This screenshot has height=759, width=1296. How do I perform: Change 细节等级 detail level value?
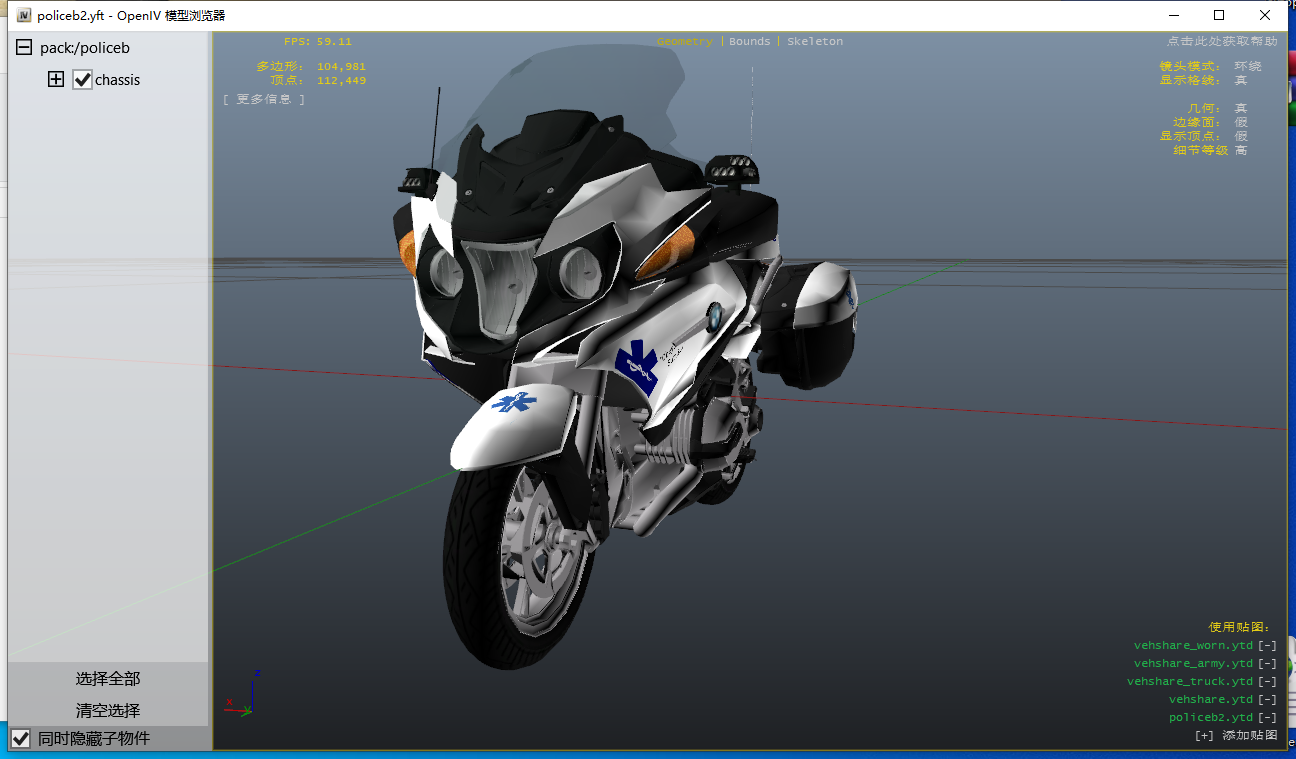pyautogui.click(x=1240, y=150)
